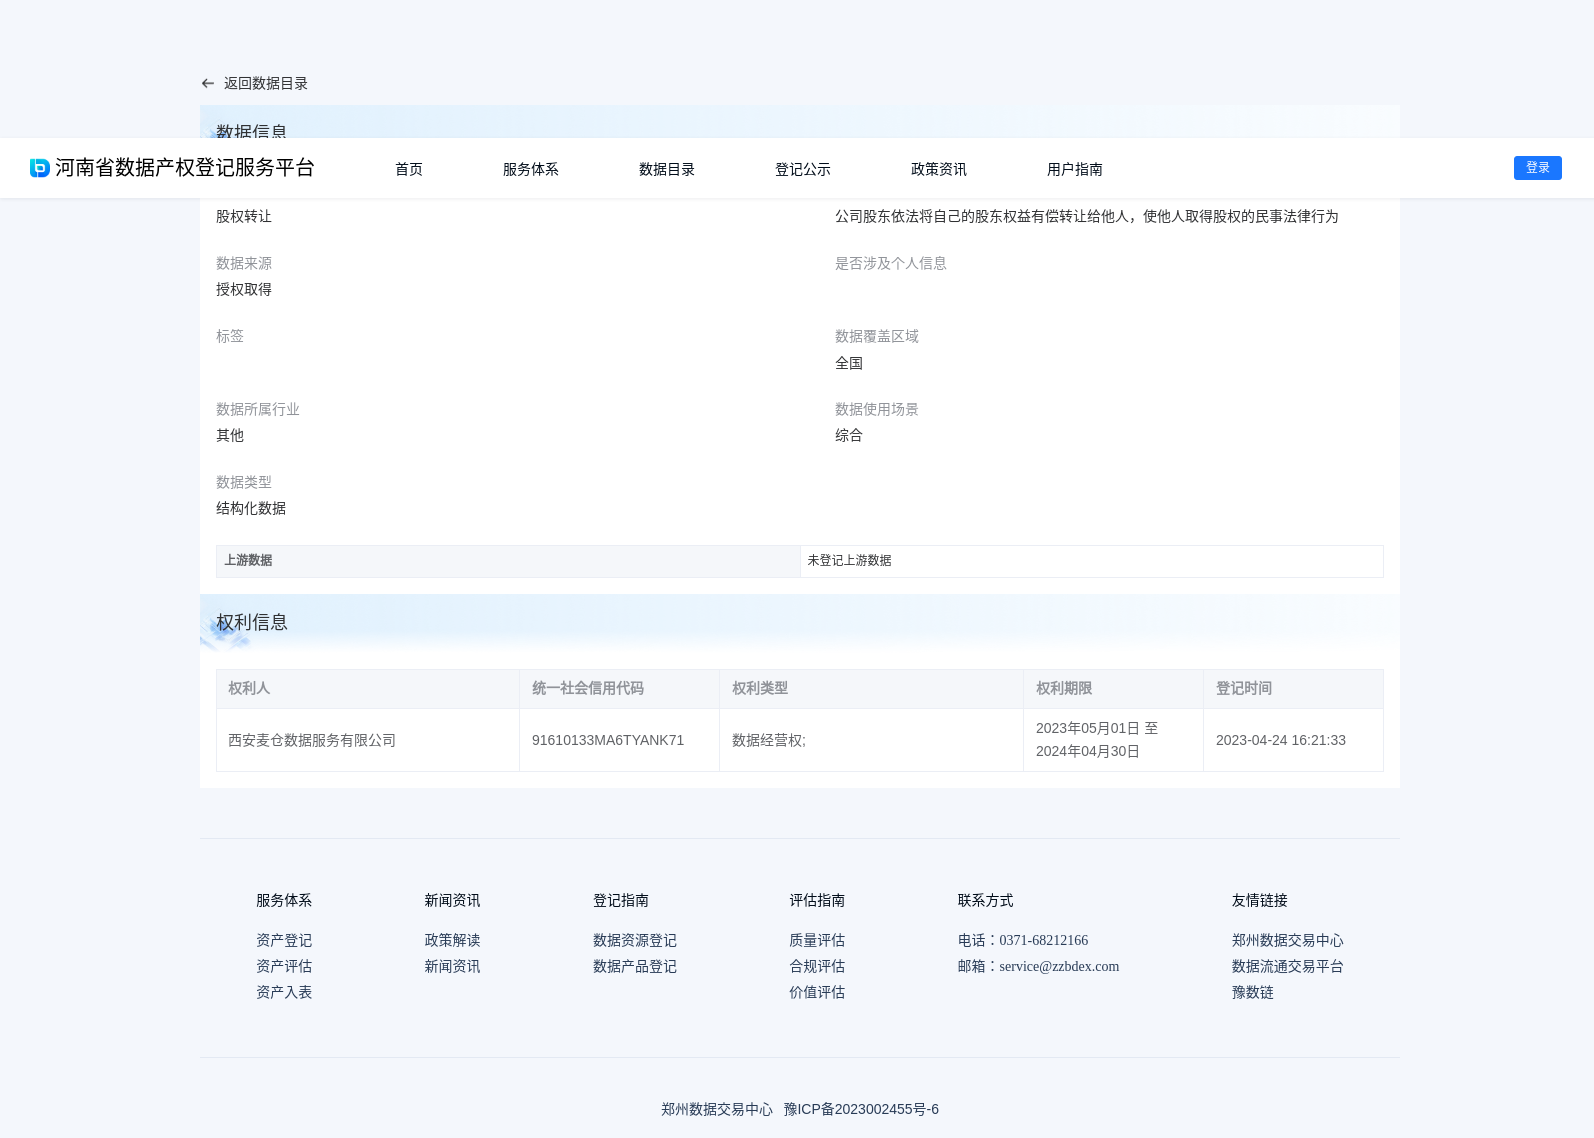Open footer link 价值评估
This screenshot has width=1594, height=1138.
[817, 992]
